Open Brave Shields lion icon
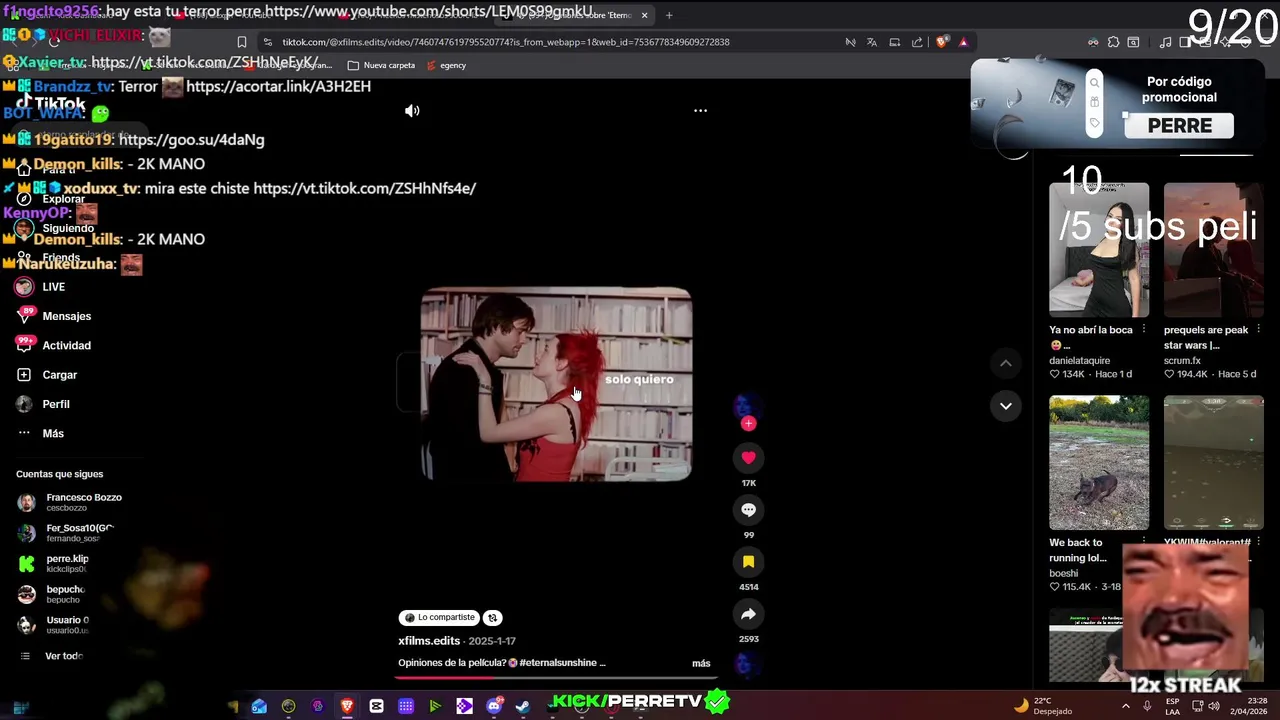1280x720 pixels. pyautogui.click(x=941, y=42)
